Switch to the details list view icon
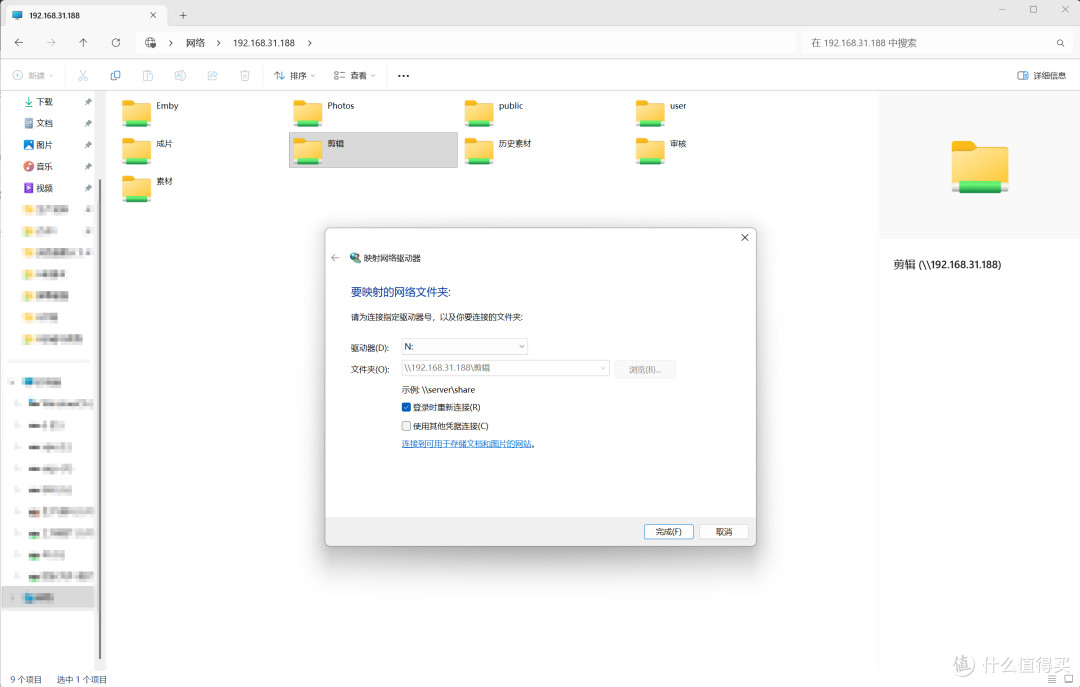Screen dimensions: 1080x687 pyautogui.click(x=1052, y=679)
